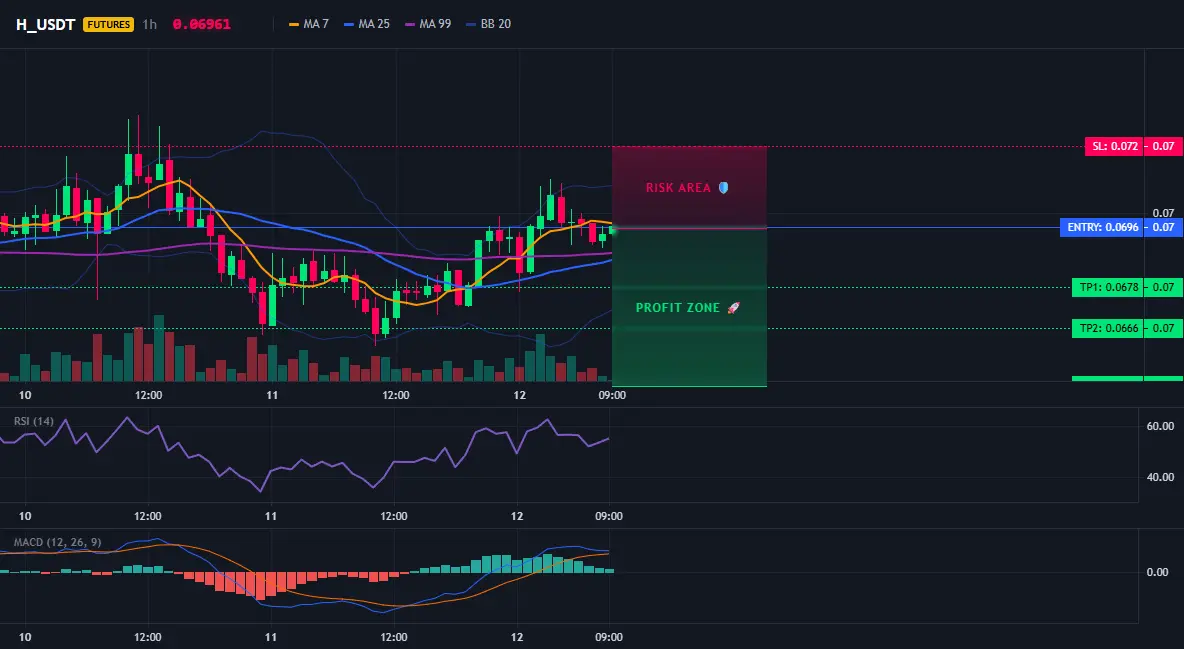Image resolution: width=1184 pixels, height=649 pixels.
Task: Select the PROFIT ZONE label
Action: coord(678,308)
